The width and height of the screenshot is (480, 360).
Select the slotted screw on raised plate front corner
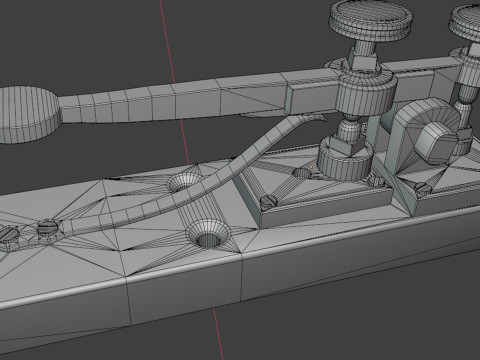coord(268,201)
